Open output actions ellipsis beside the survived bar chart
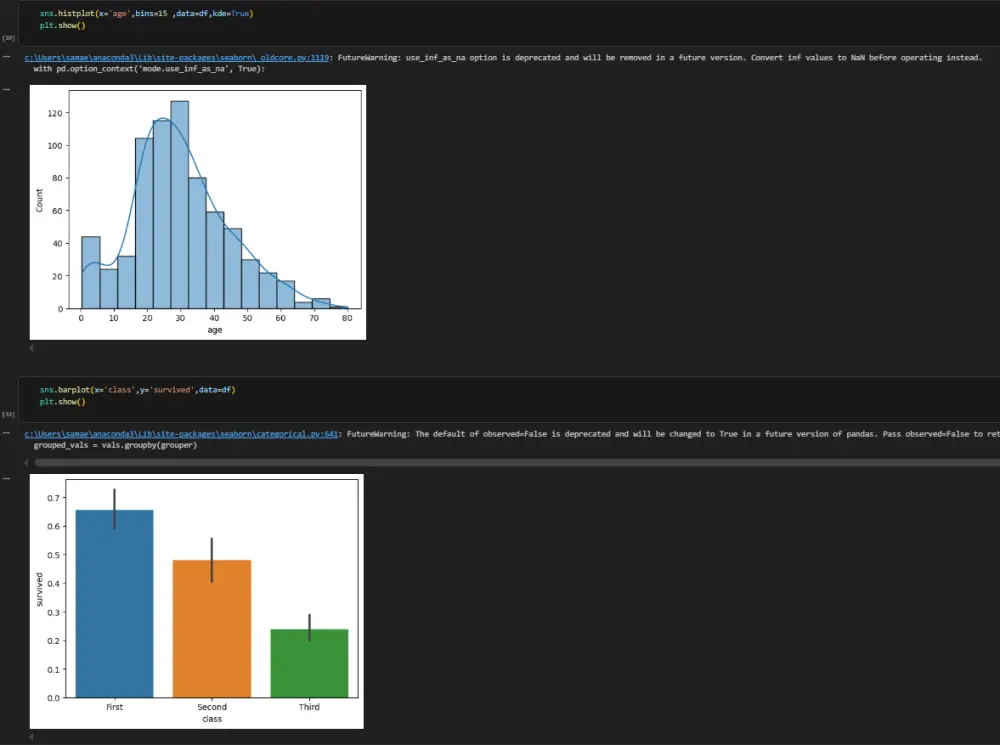 [x=6, y=478]
